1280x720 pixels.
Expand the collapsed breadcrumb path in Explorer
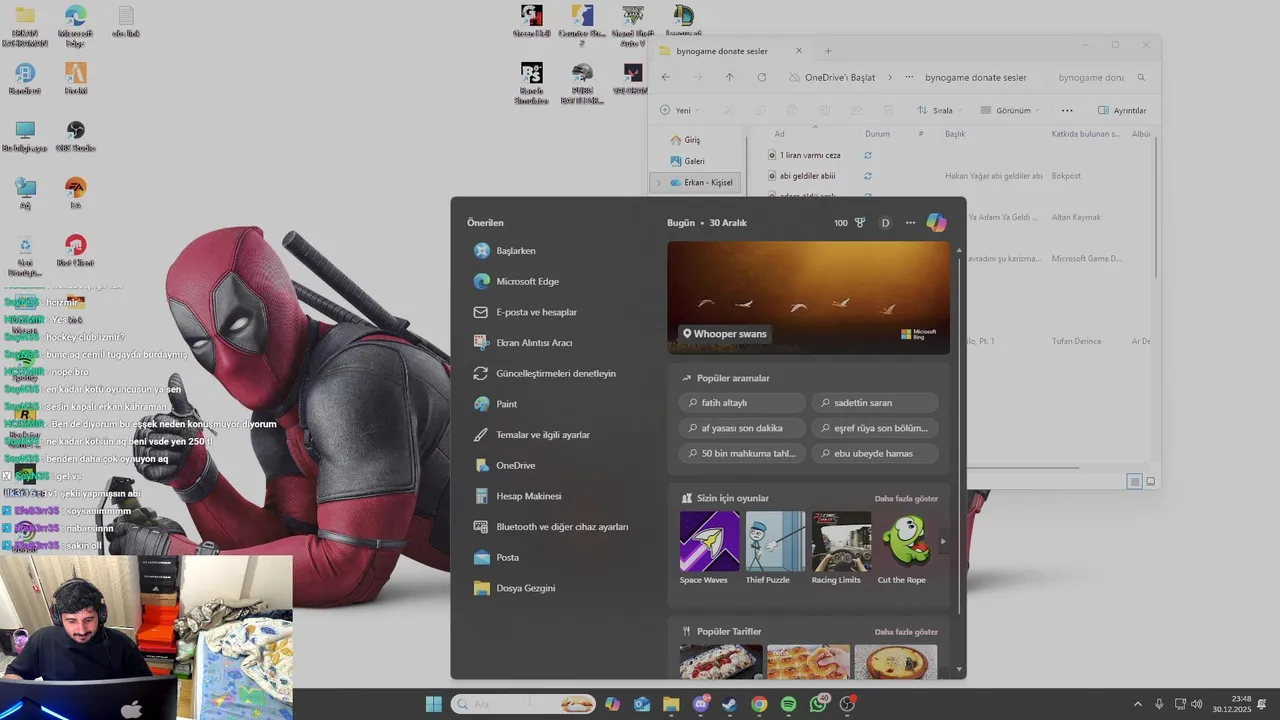[909, 77]
